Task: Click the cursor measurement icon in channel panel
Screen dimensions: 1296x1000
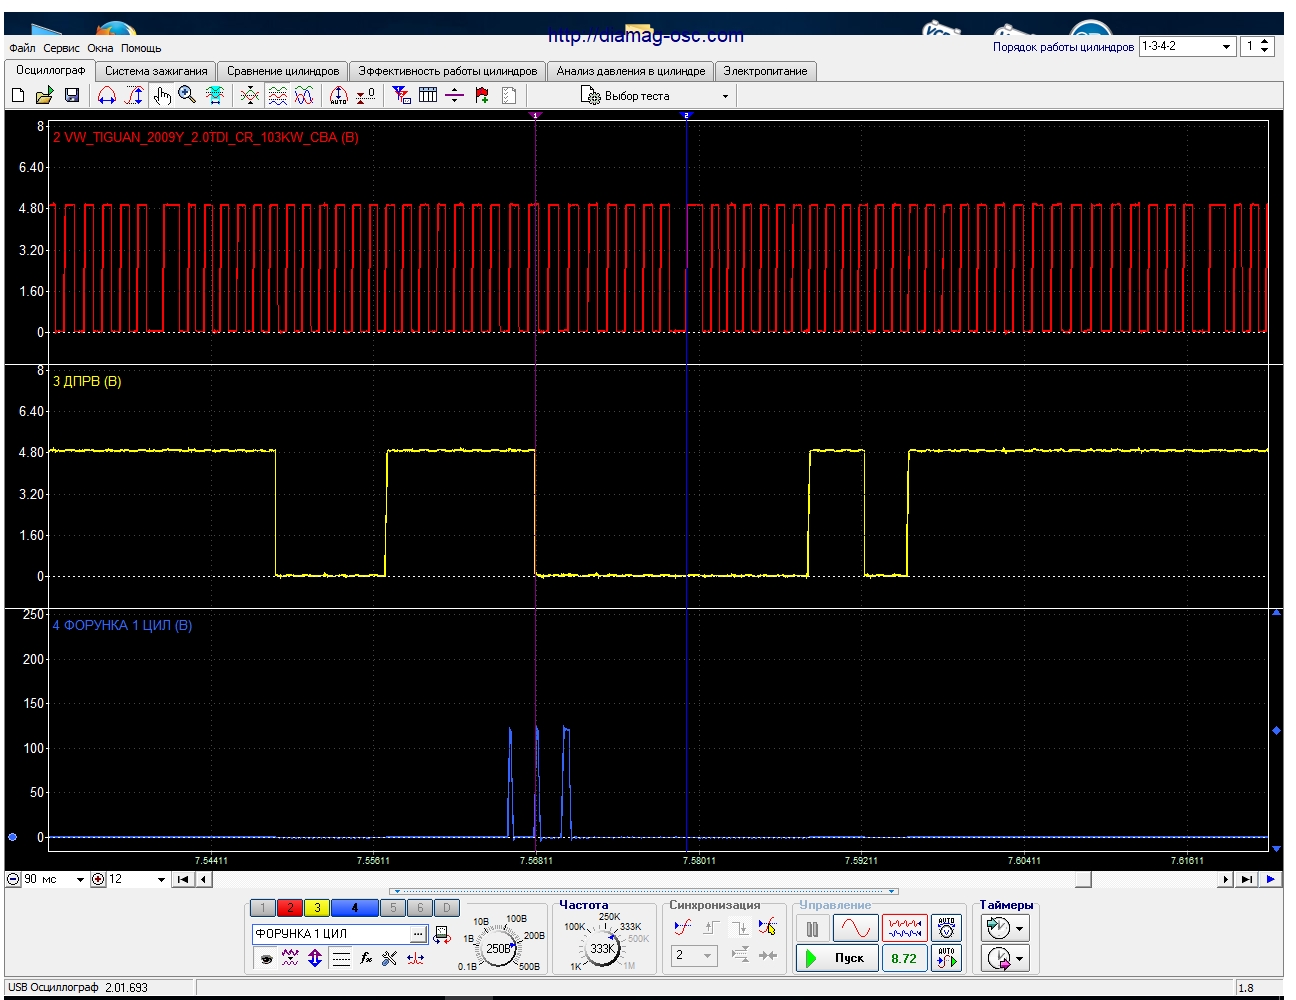Action: click(x=415, y=958)
